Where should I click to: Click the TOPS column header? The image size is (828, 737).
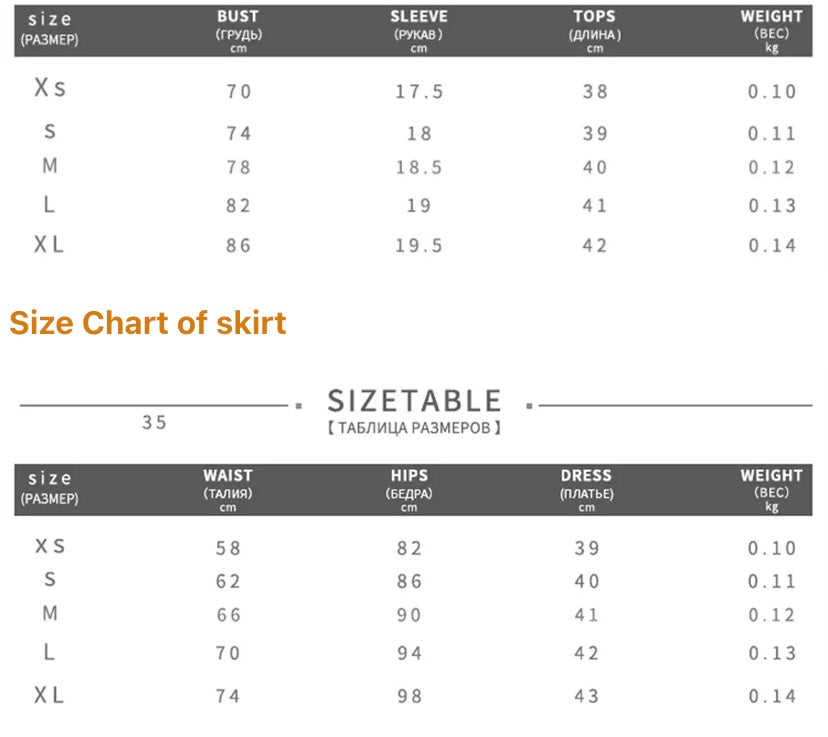(x=594, y=17)
